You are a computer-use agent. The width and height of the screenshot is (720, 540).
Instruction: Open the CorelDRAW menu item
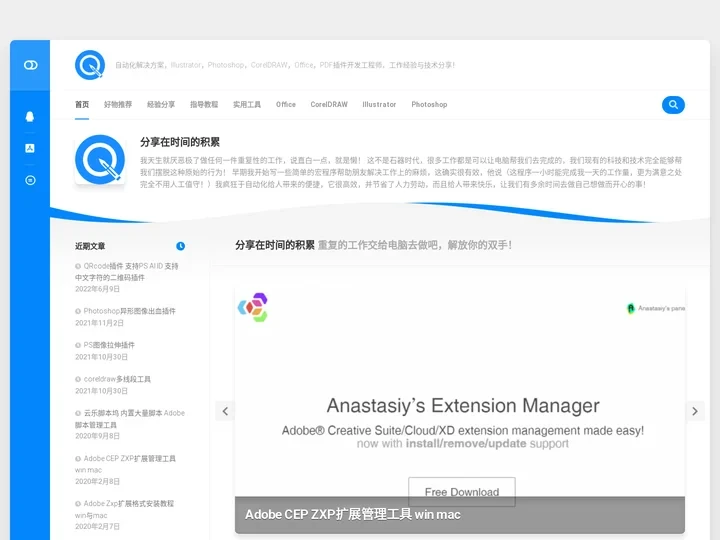[329, 105]
